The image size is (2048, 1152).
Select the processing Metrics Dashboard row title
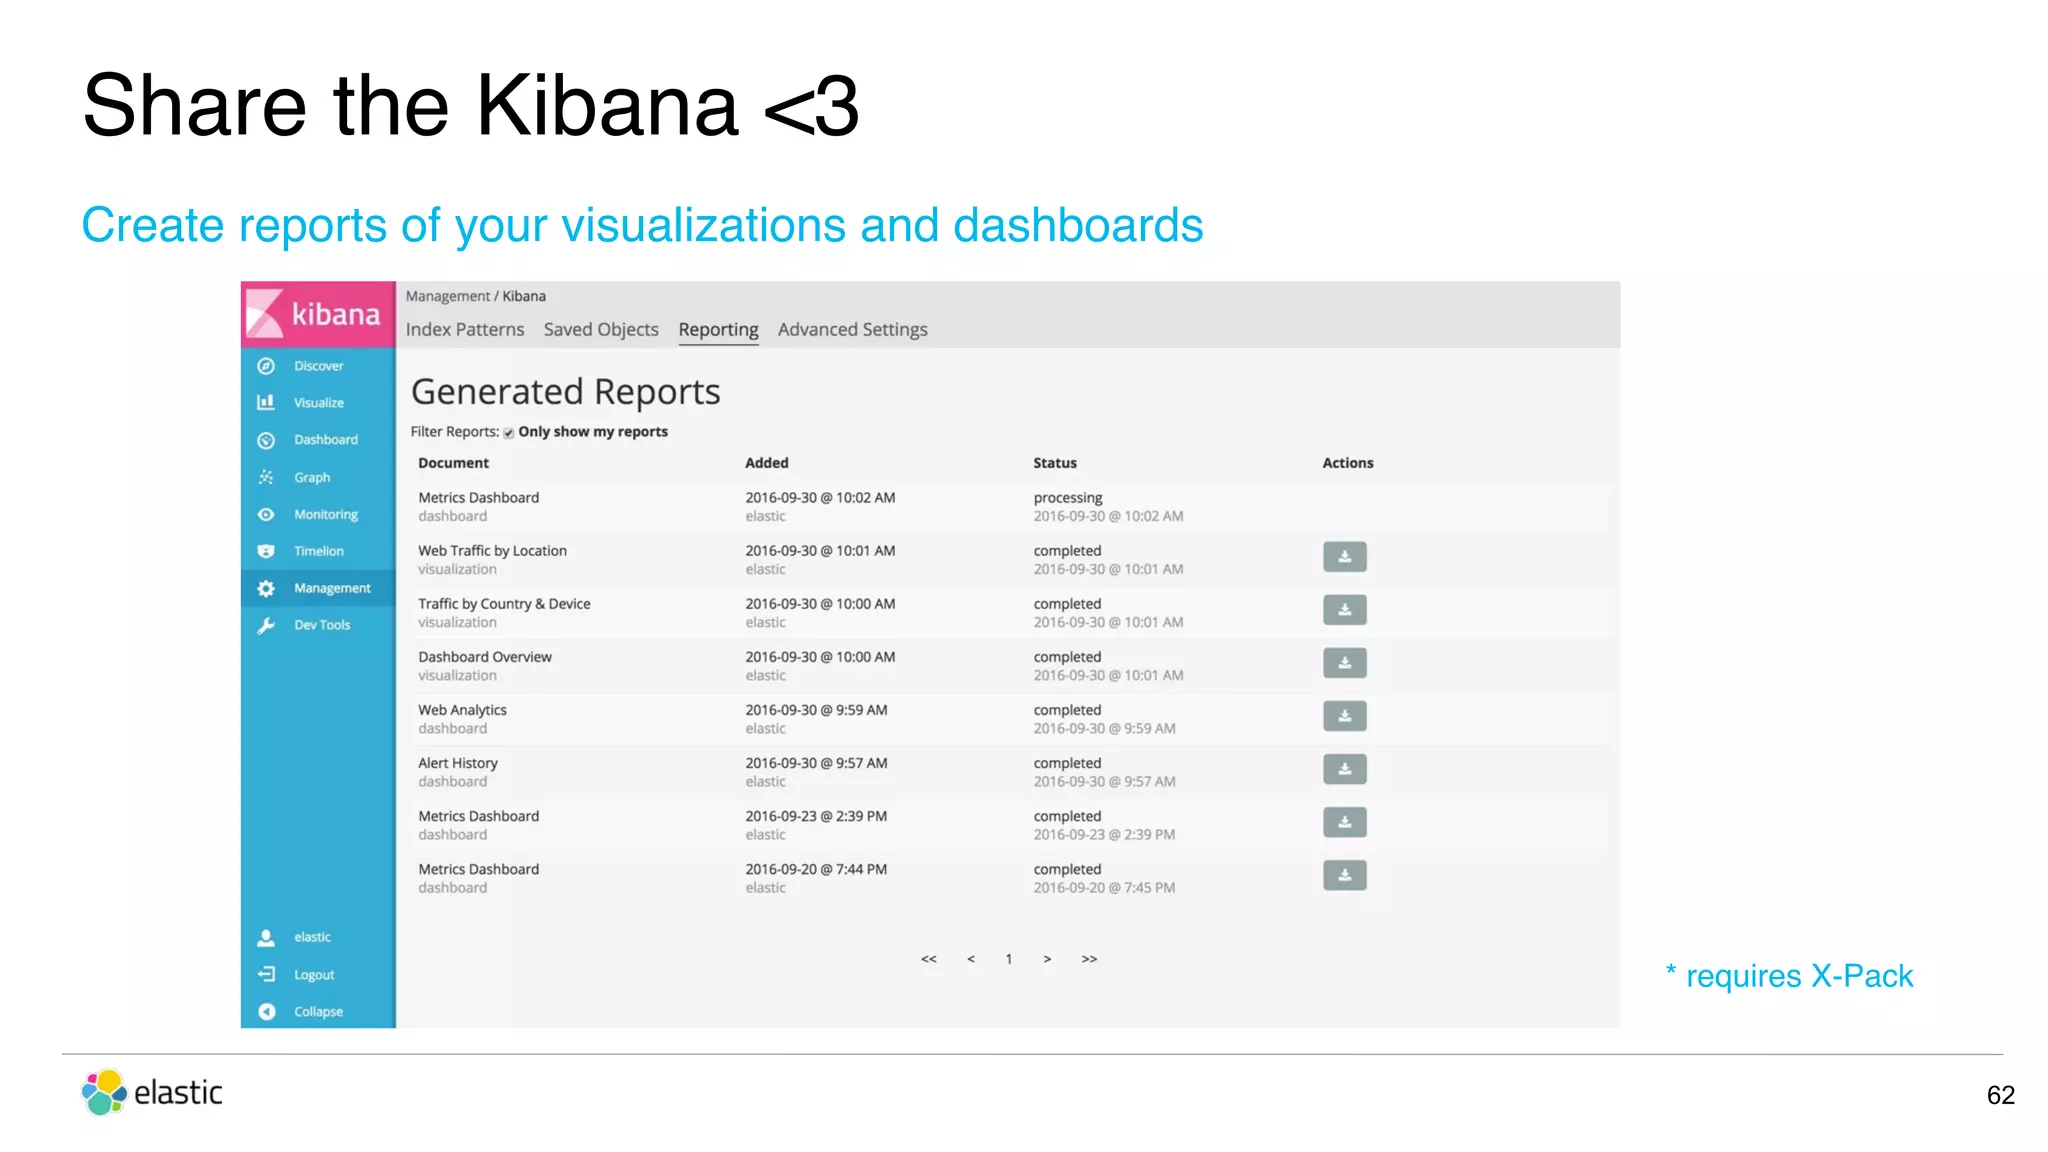[x=478, y=498]
